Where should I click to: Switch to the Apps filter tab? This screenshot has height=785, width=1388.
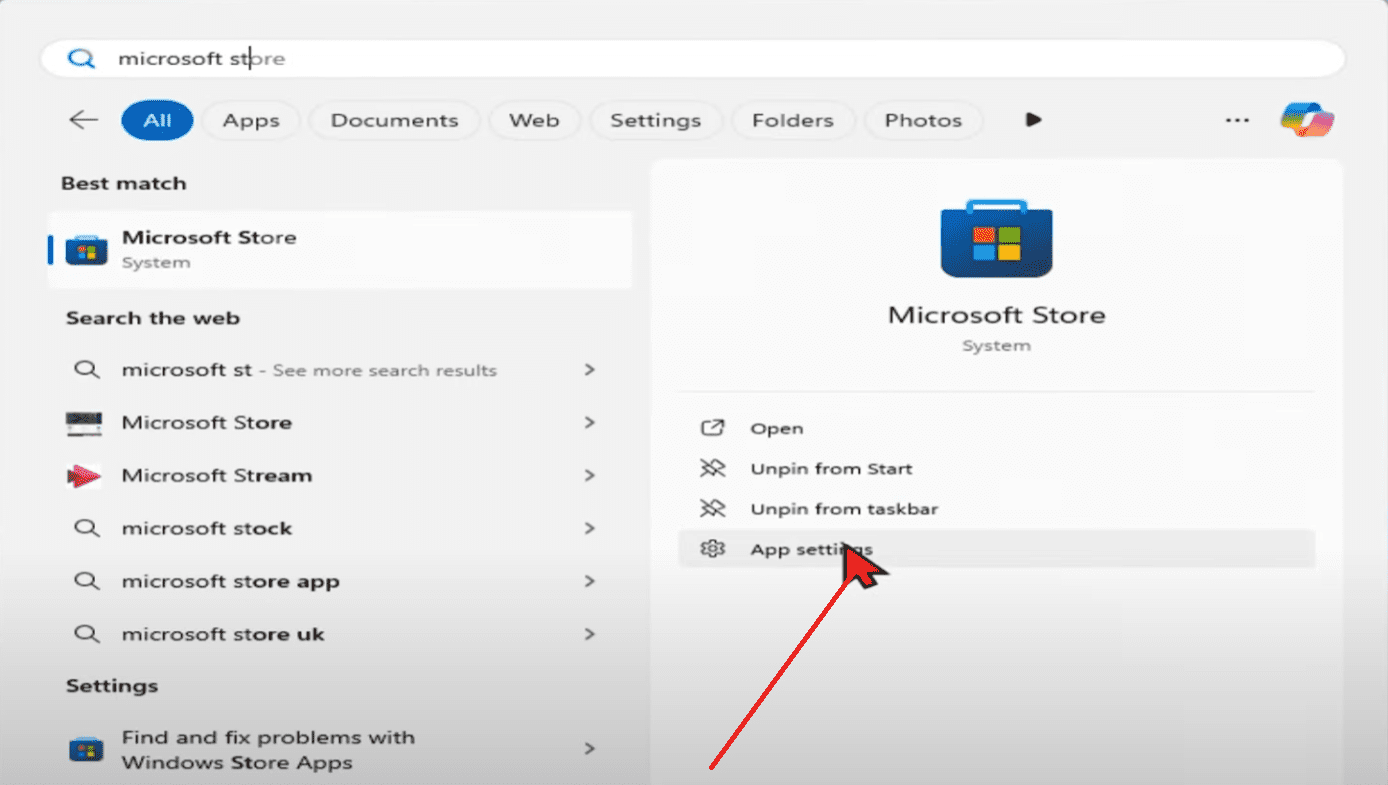251,120
